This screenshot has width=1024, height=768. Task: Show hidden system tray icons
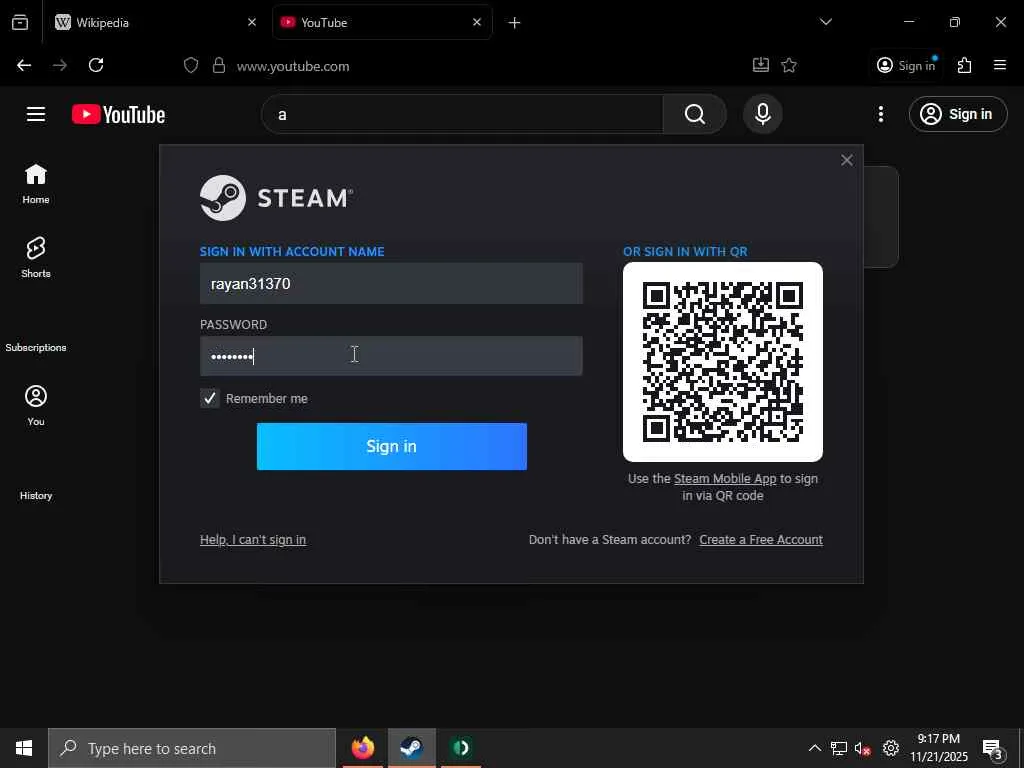[x=814, y=748]
